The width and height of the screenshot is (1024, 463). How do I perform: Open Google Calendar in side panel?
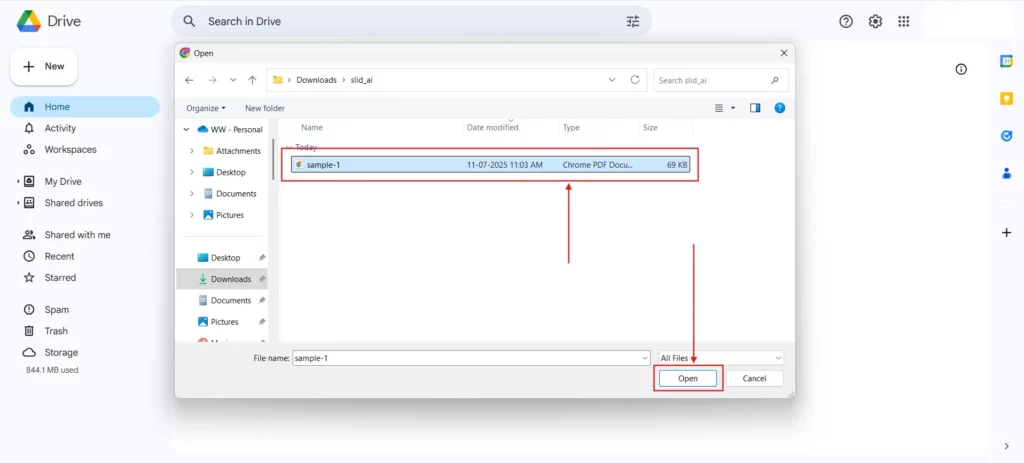[x=1006, y=61]
